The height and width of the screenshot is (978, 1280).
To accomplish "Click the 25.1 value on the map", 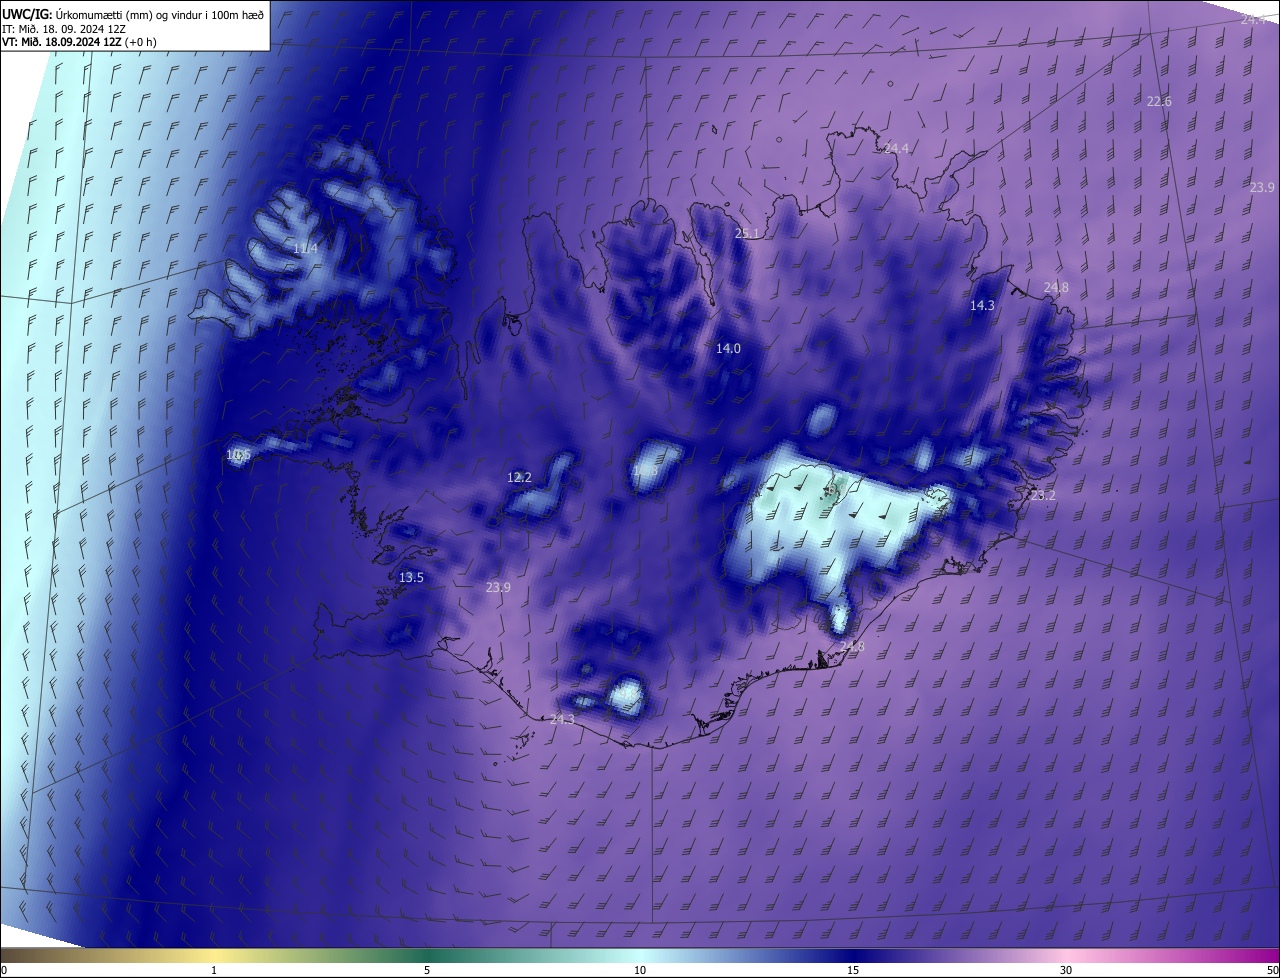I will pos(748,233).
